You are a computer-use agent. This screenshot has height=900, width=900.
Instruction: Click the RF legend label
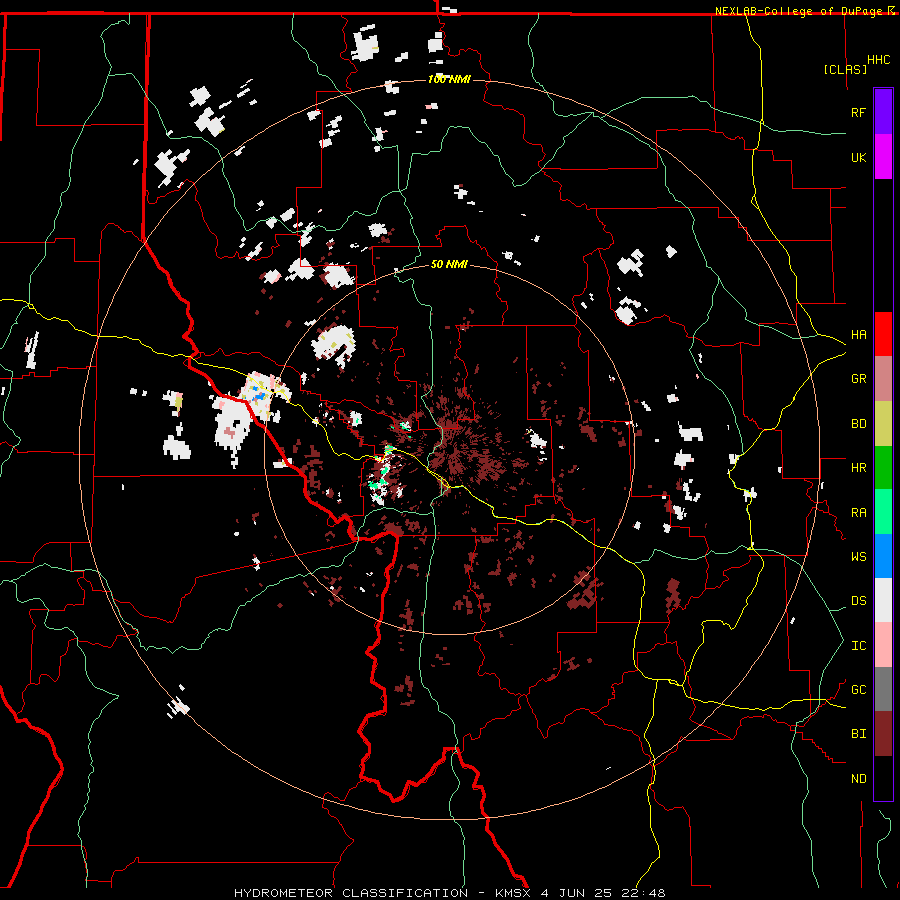[x=858, y=112]
